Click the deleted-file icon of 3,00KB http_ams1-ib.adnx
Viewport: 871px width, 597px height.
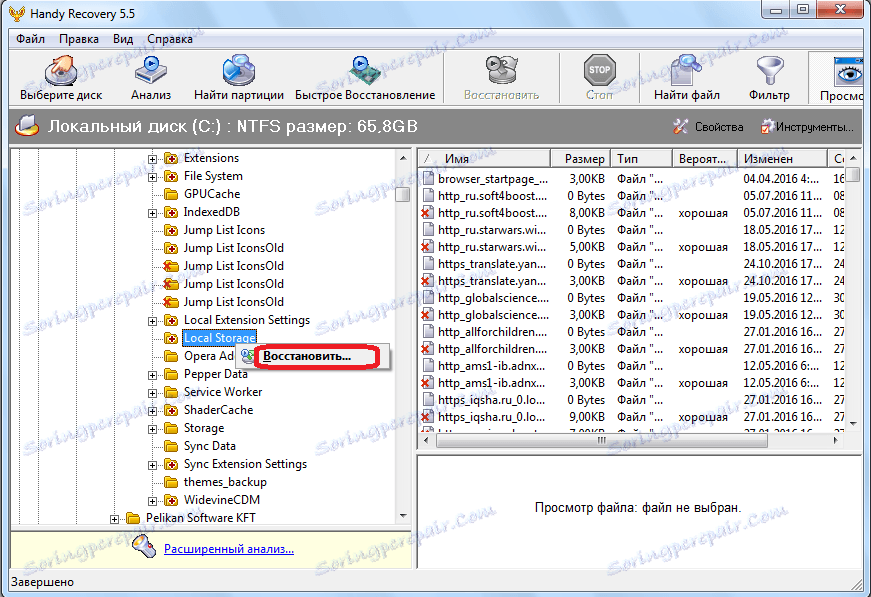(427, 383)
